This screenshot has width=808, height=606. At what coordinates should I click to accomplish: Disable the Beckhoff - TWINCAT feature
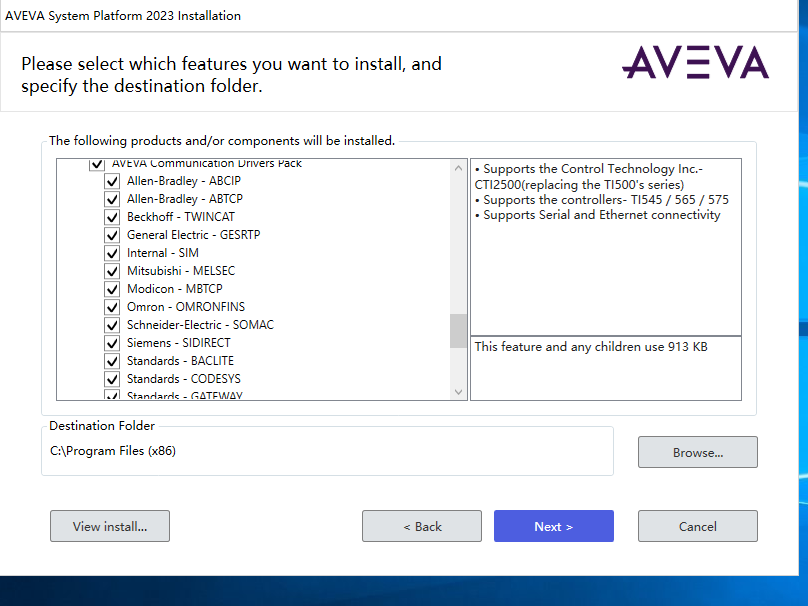tap(112, 217)
